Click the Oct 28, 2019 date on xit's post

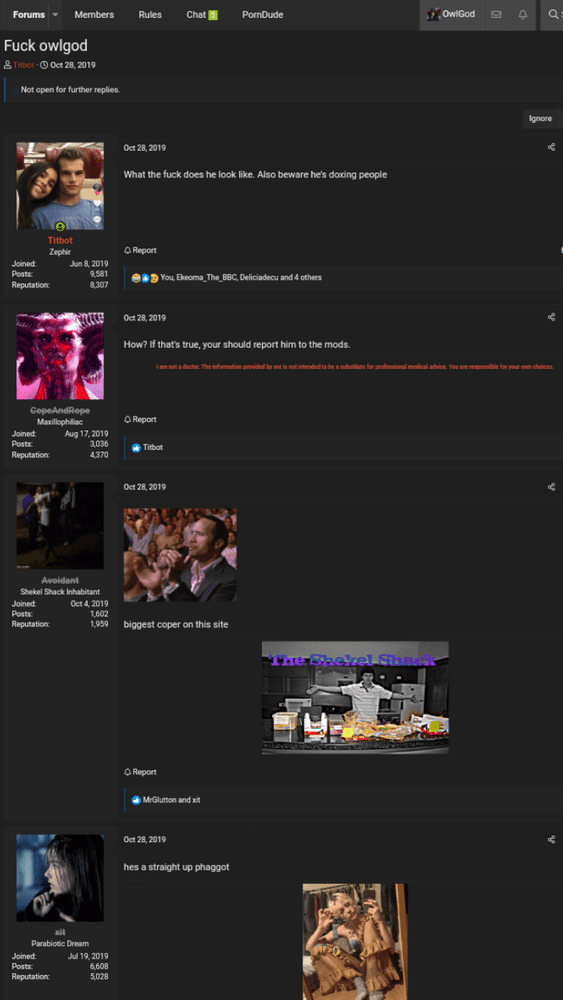tap(145, 840)
